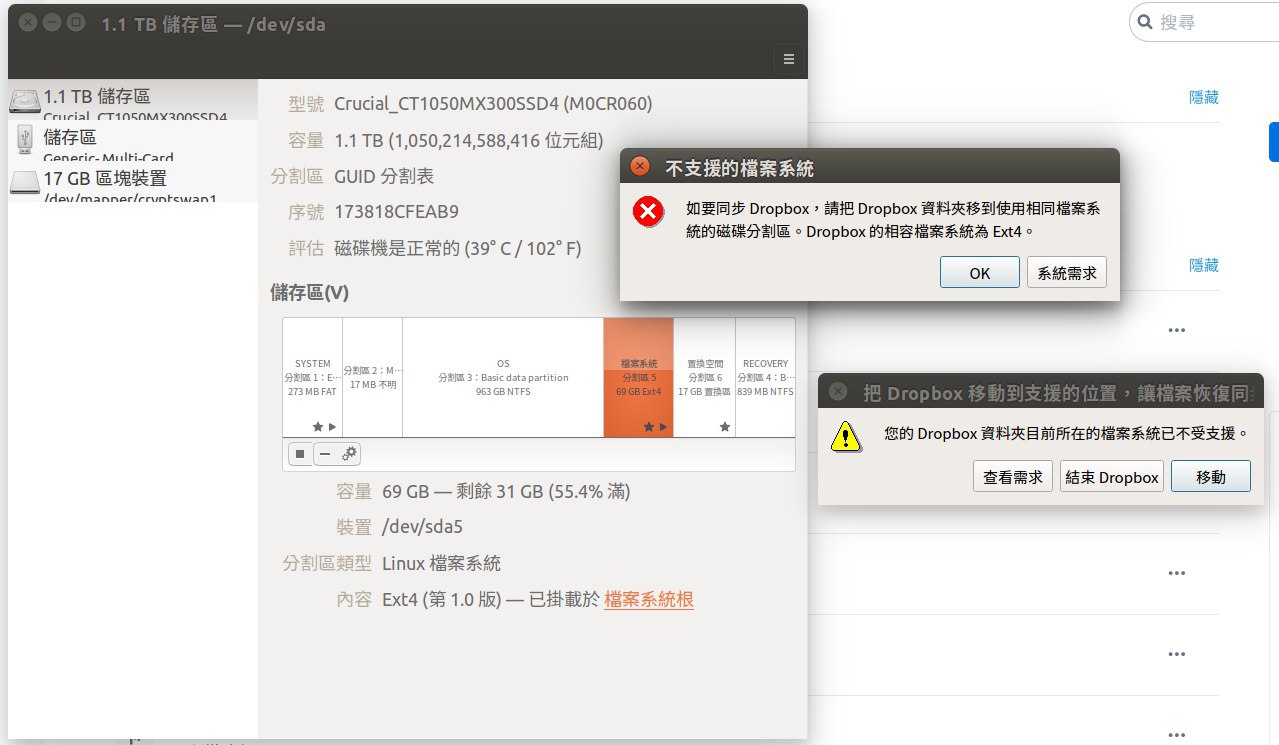Image resolution: width=1279 pixels, height=745 pixels.
Task: Click the text GUID 分割表
Action: [384, 176]
